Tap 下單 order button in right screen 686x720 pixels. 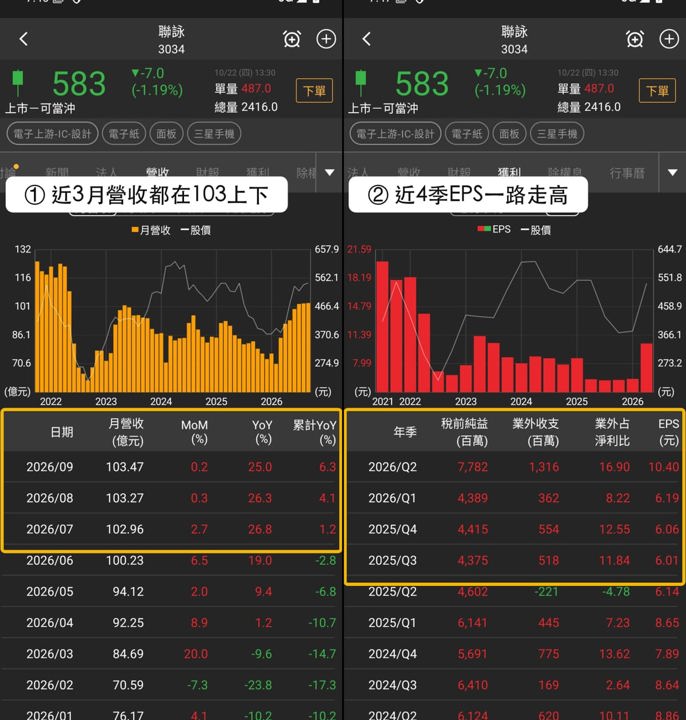657,90
